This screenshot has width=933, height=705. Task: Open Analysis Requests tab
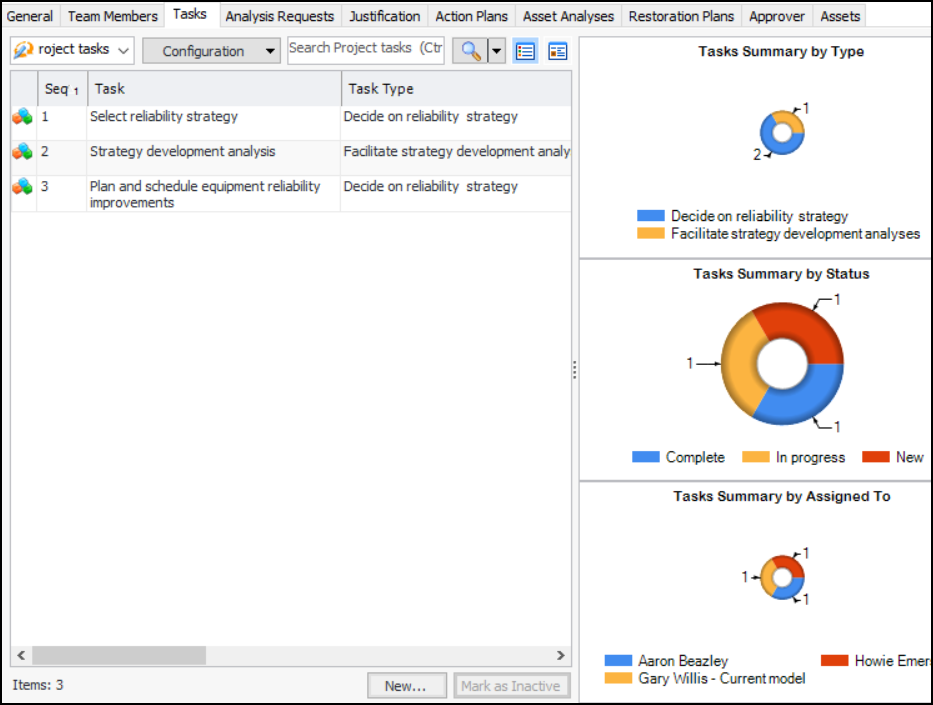[280, 16]
